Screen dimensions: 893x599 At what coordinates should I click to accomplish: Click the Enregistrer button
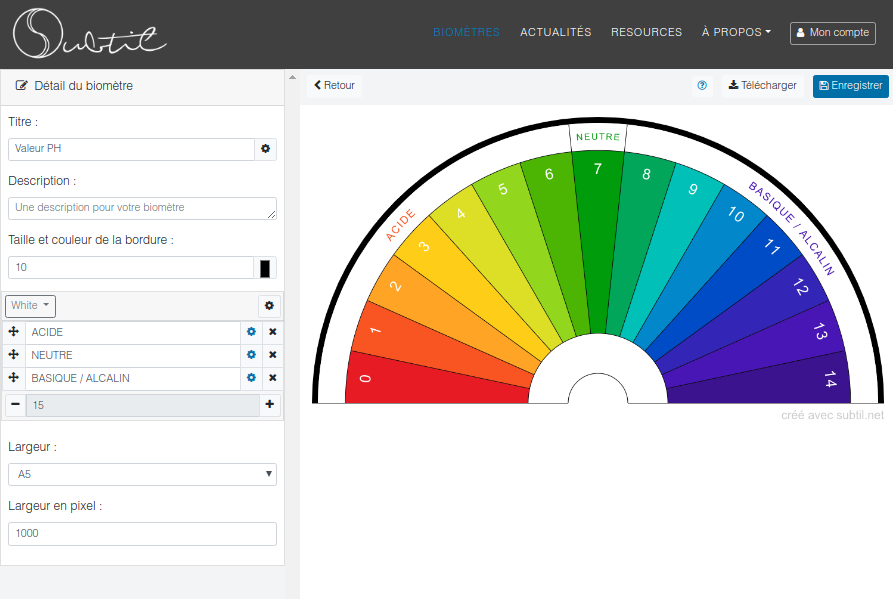pyautogui.click(x=850, y=86)
